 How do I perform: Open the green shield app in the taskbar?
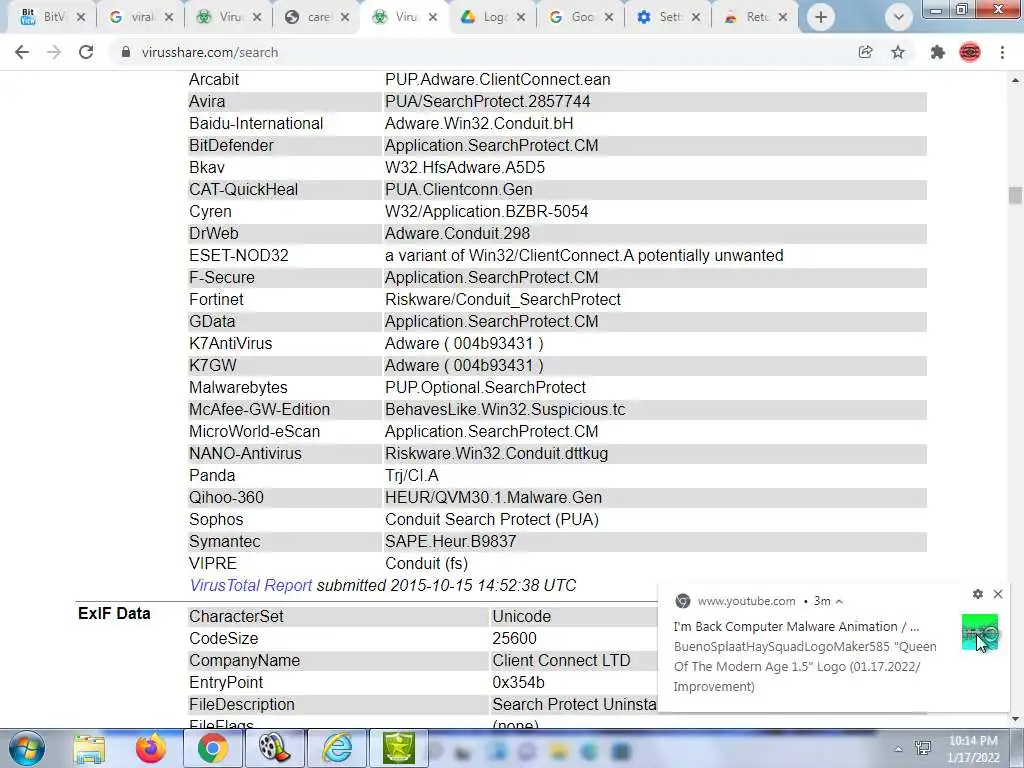point(399,748)
